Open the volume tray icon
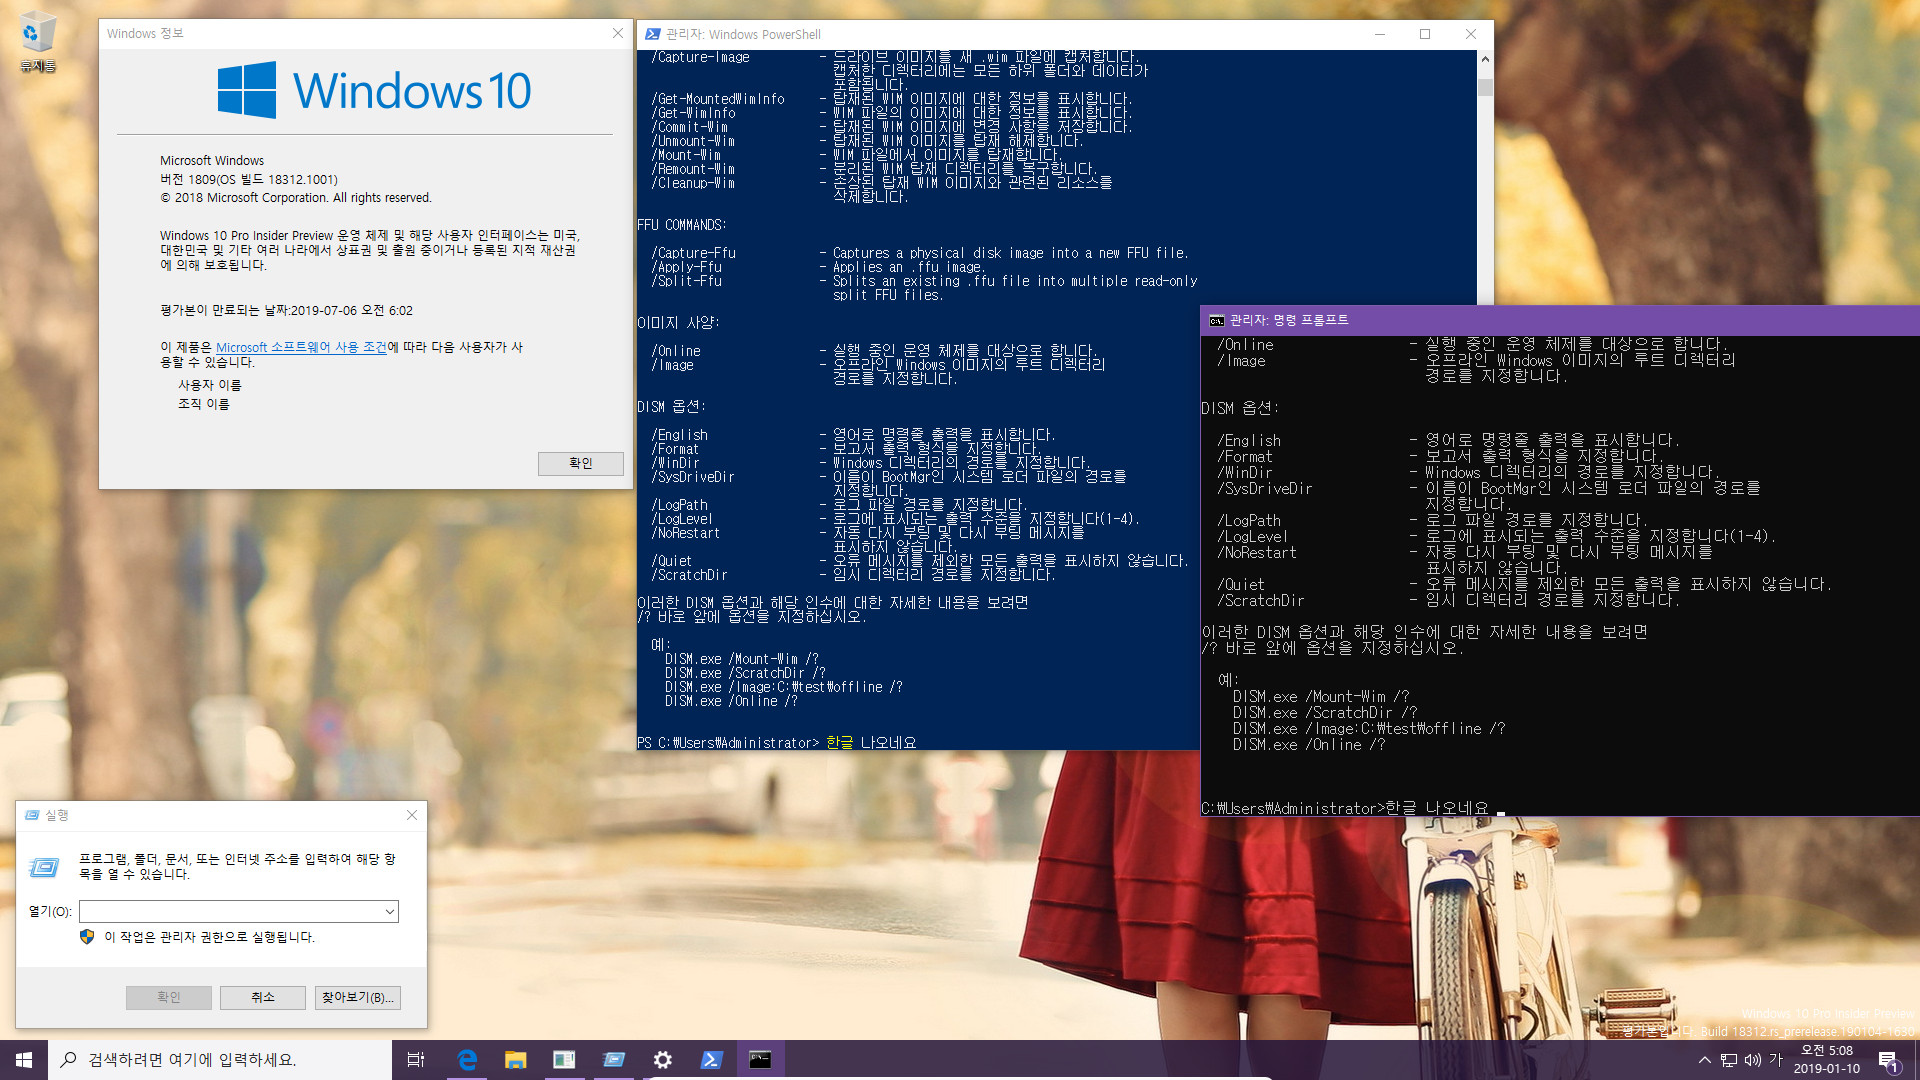 (1753, 1060)
